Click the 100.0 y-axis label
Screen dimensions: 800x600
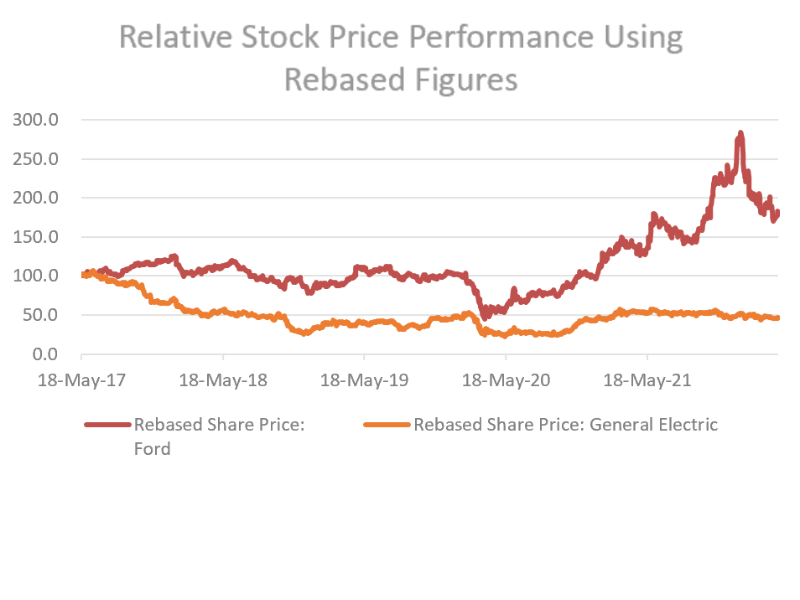point(36,275)
